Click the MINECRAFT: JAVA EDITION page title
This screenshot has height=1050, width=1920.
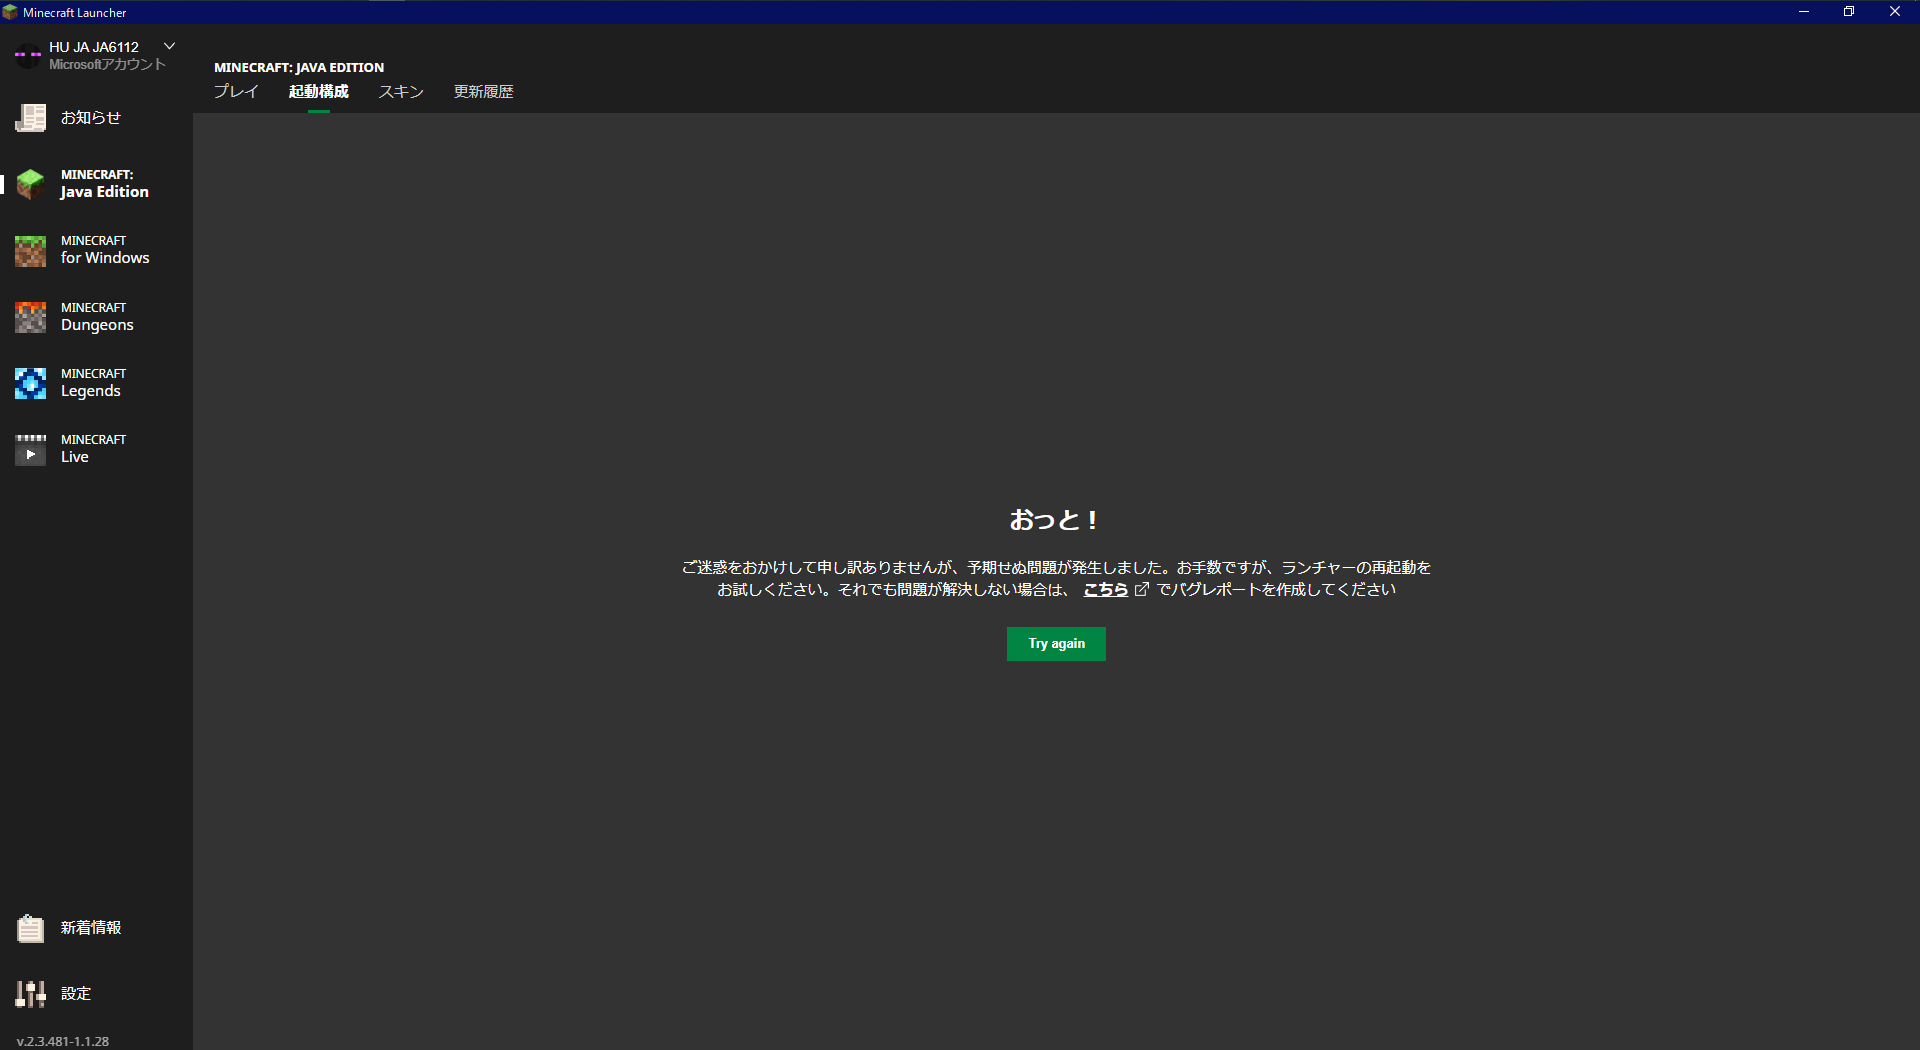(x=299, y=67)
